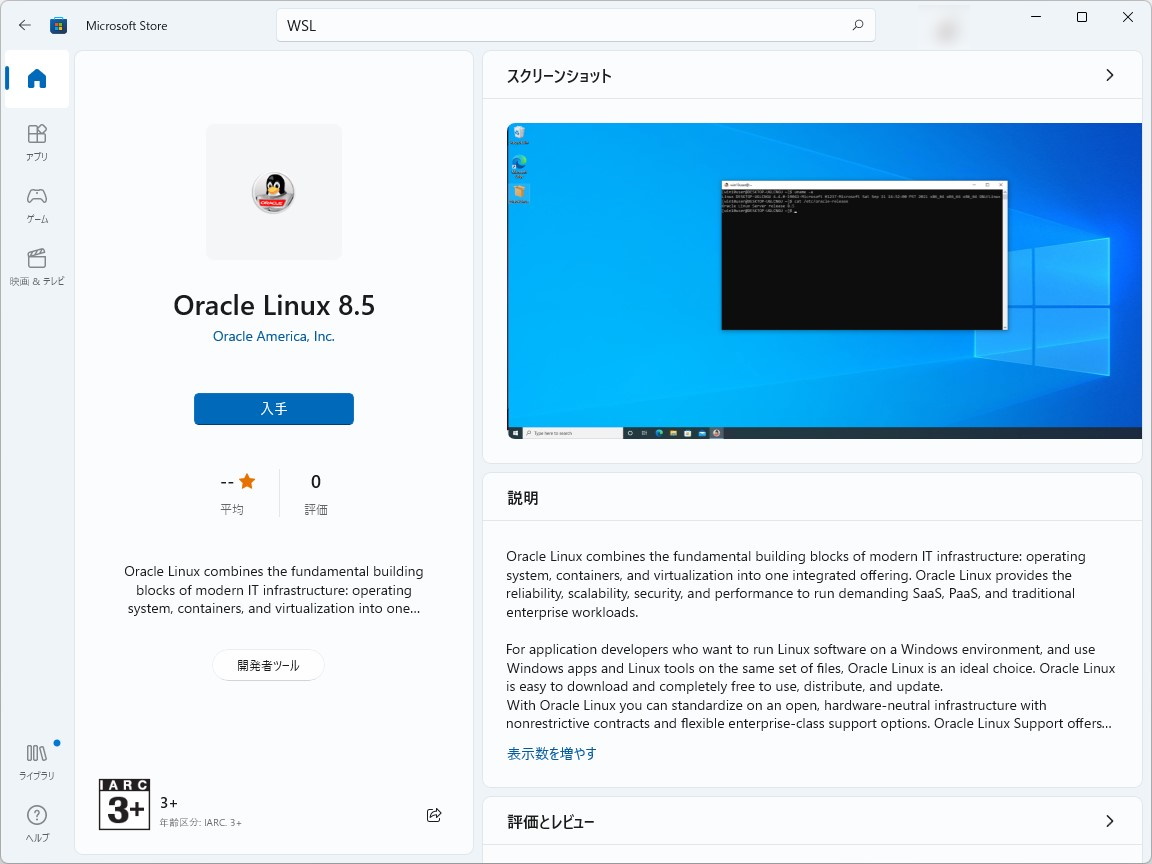
Task: Expand the スクリーンショット section chevron
Action: (x=1109, y=75)
